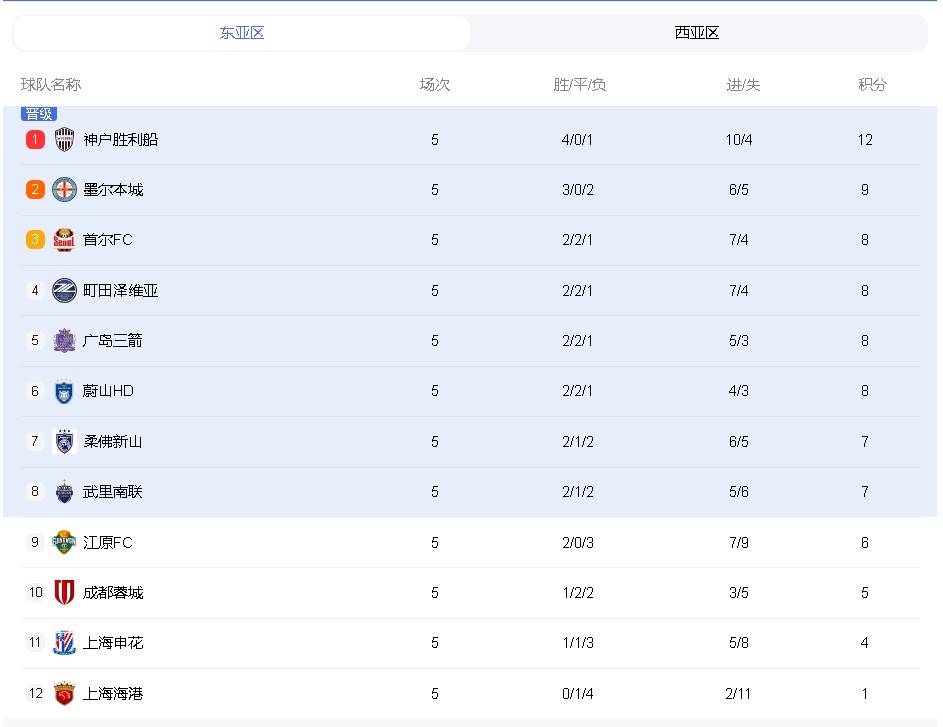Screen dimensions: 943x727
Task: Click the 广岛三箭 team emblem
Action: pos(65,341)
